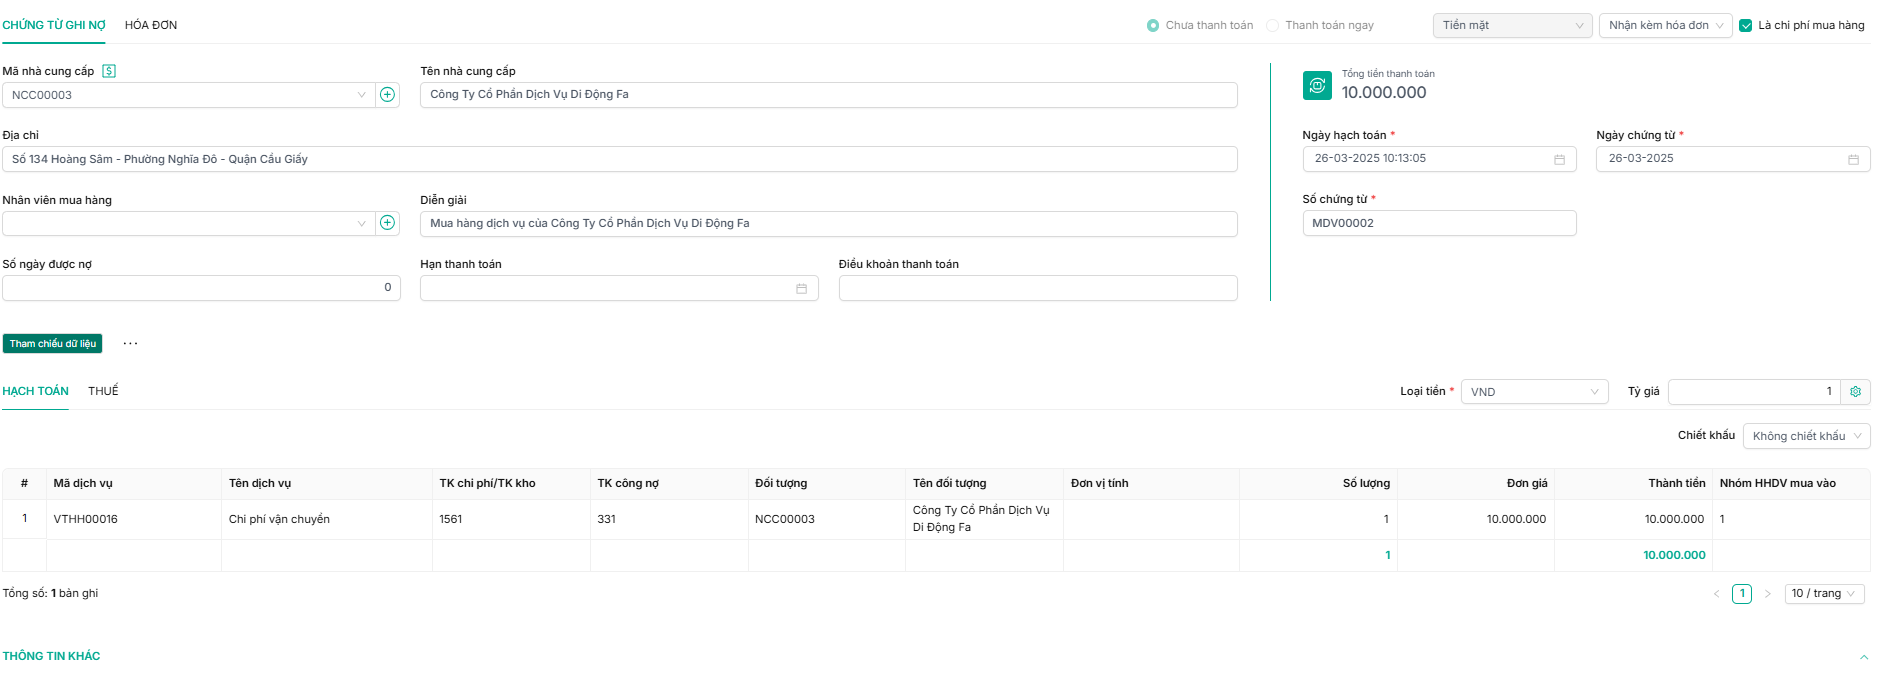Go to page 1 in pagination
1881x691 pixels.
click(1741, 594)
